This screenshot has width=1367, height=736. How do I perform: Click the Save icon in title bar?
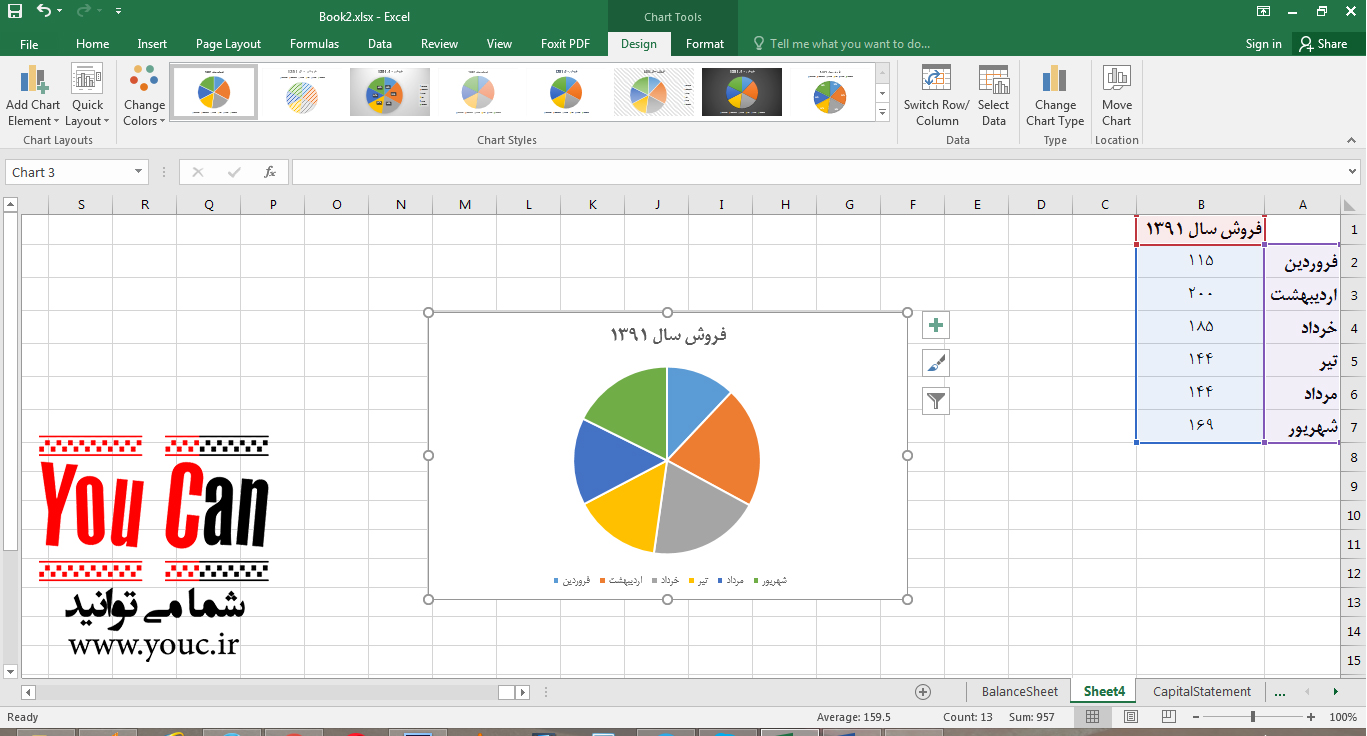tap(15, 12)
